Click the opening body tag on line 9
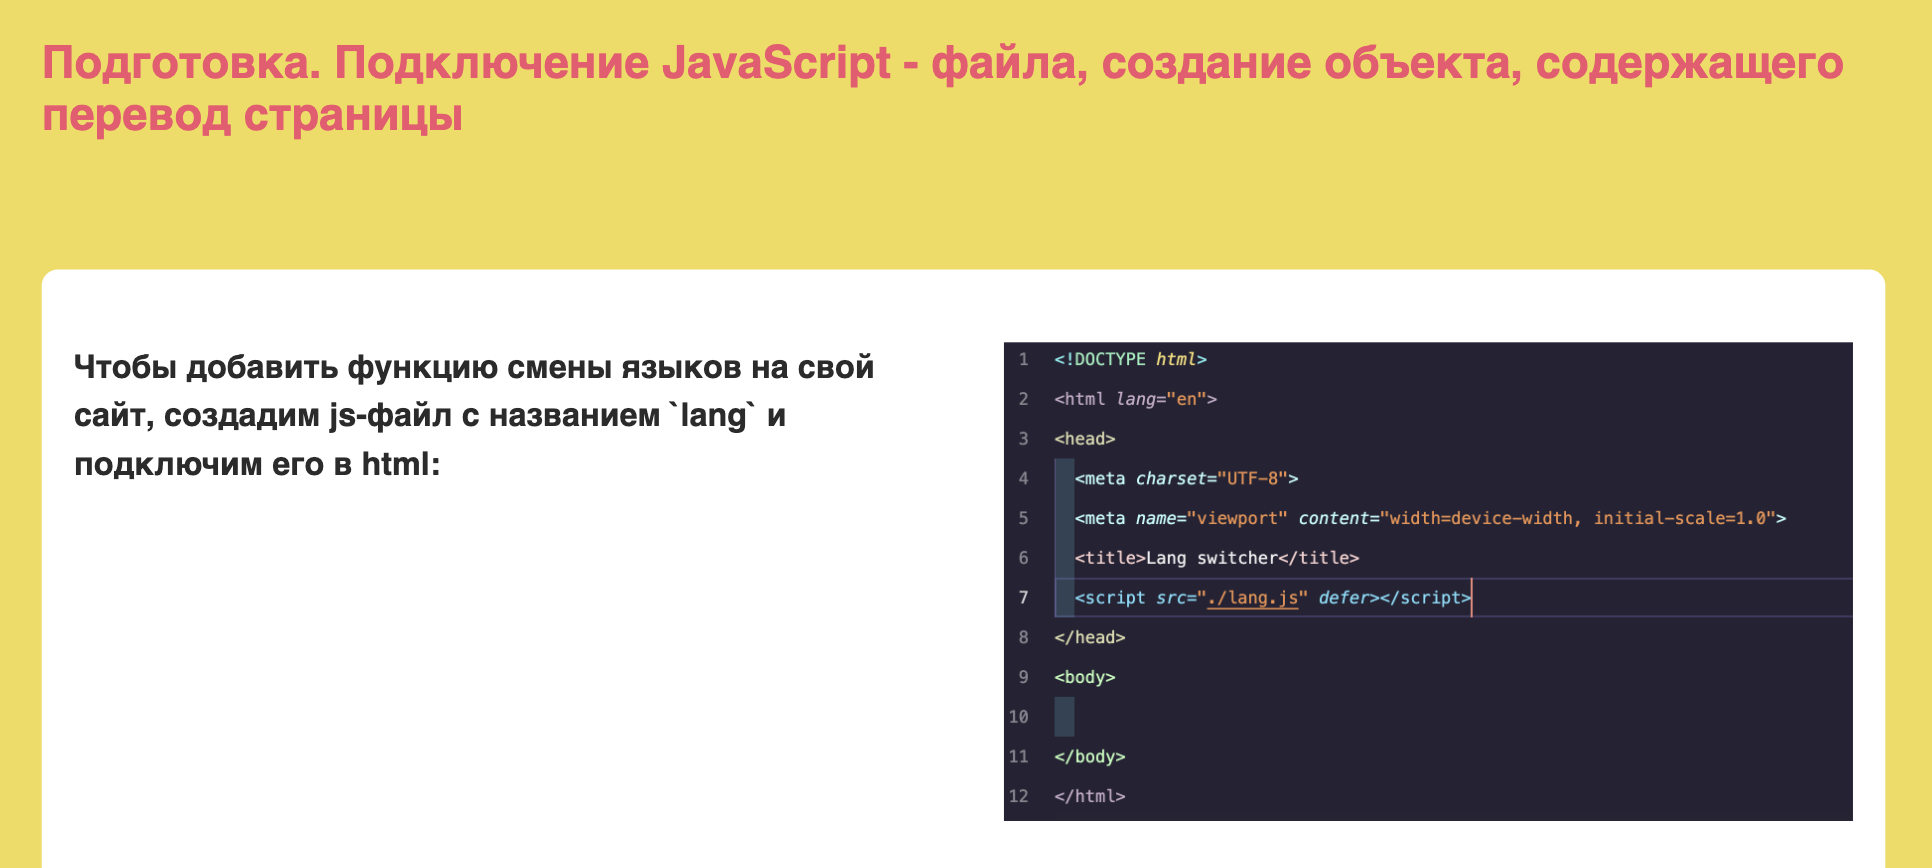 [x=1084, y=677]
